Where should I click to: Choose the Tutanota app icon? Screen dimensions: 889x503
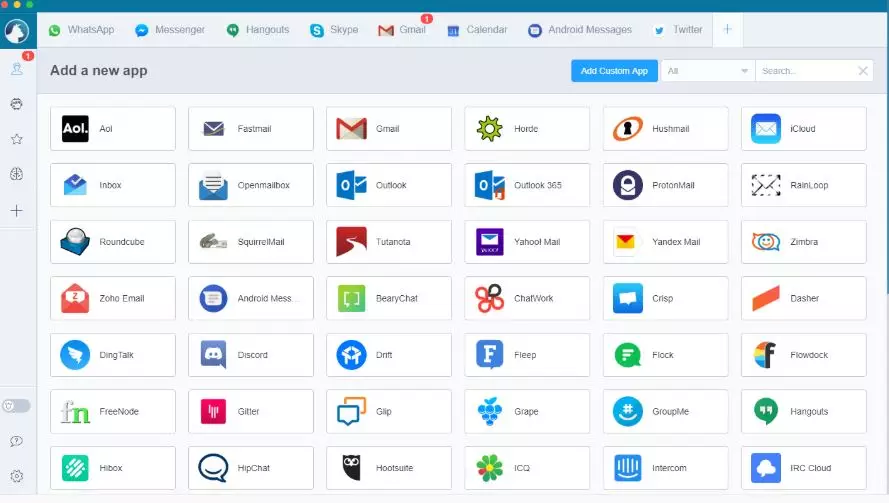(351, 242)
